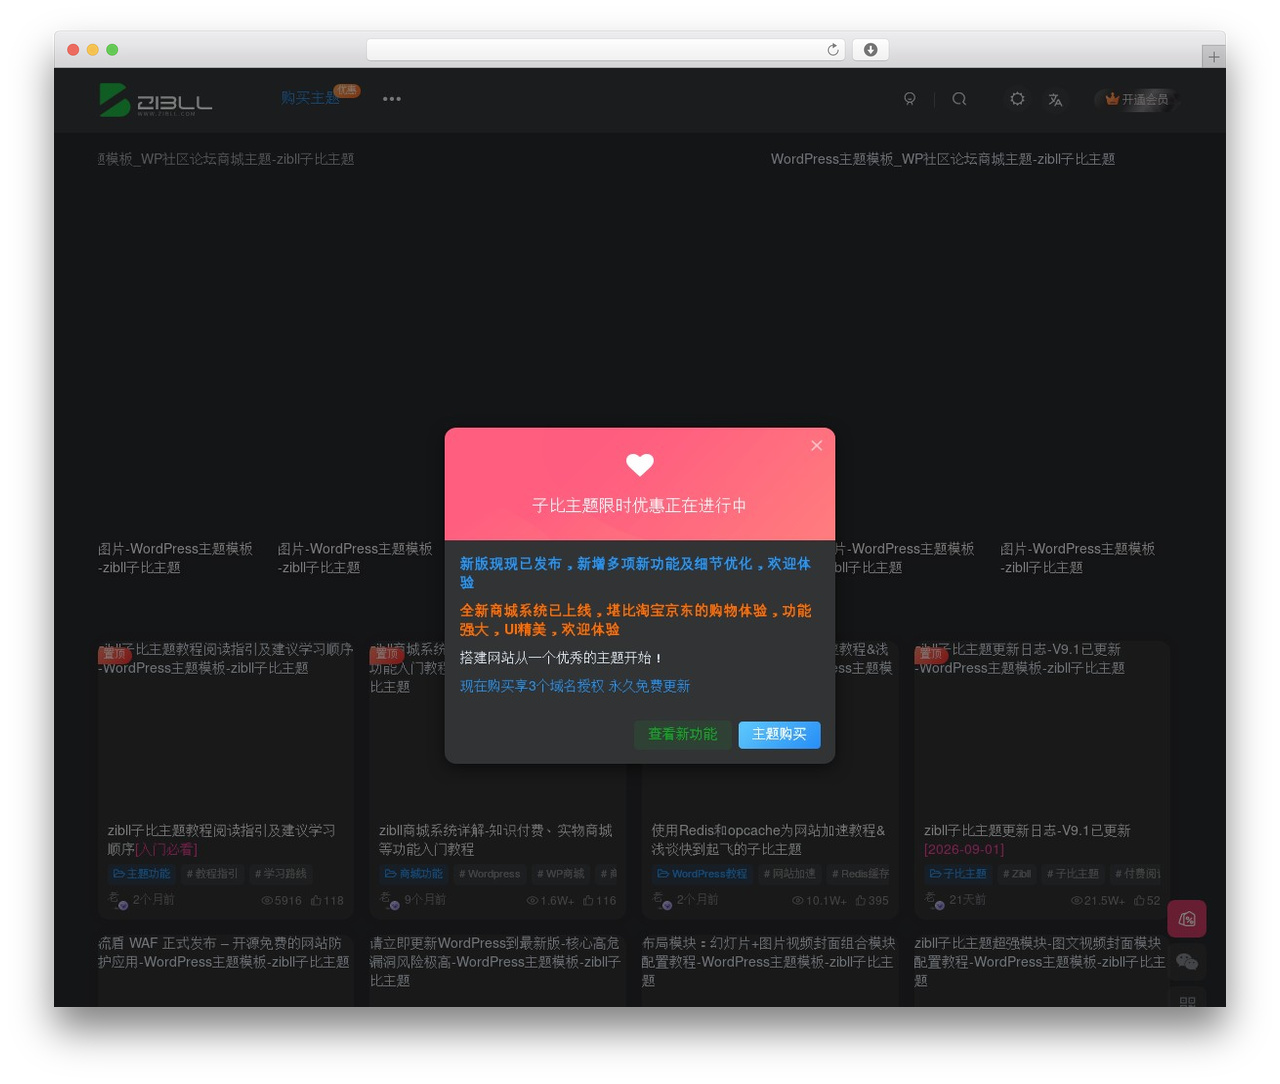Toggle the light/dark theme sun icon
The height and width of the screenshot is (1084, 1280).
(x=1017, y=99)
